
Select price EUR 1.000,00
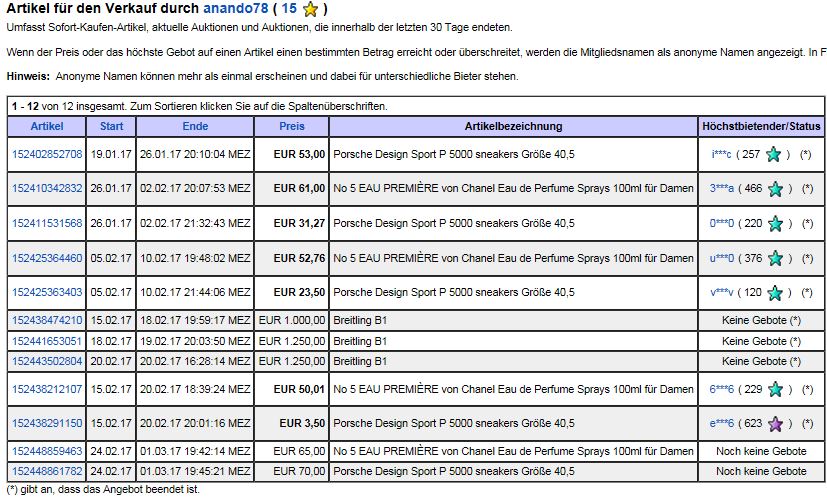point(292,321)
